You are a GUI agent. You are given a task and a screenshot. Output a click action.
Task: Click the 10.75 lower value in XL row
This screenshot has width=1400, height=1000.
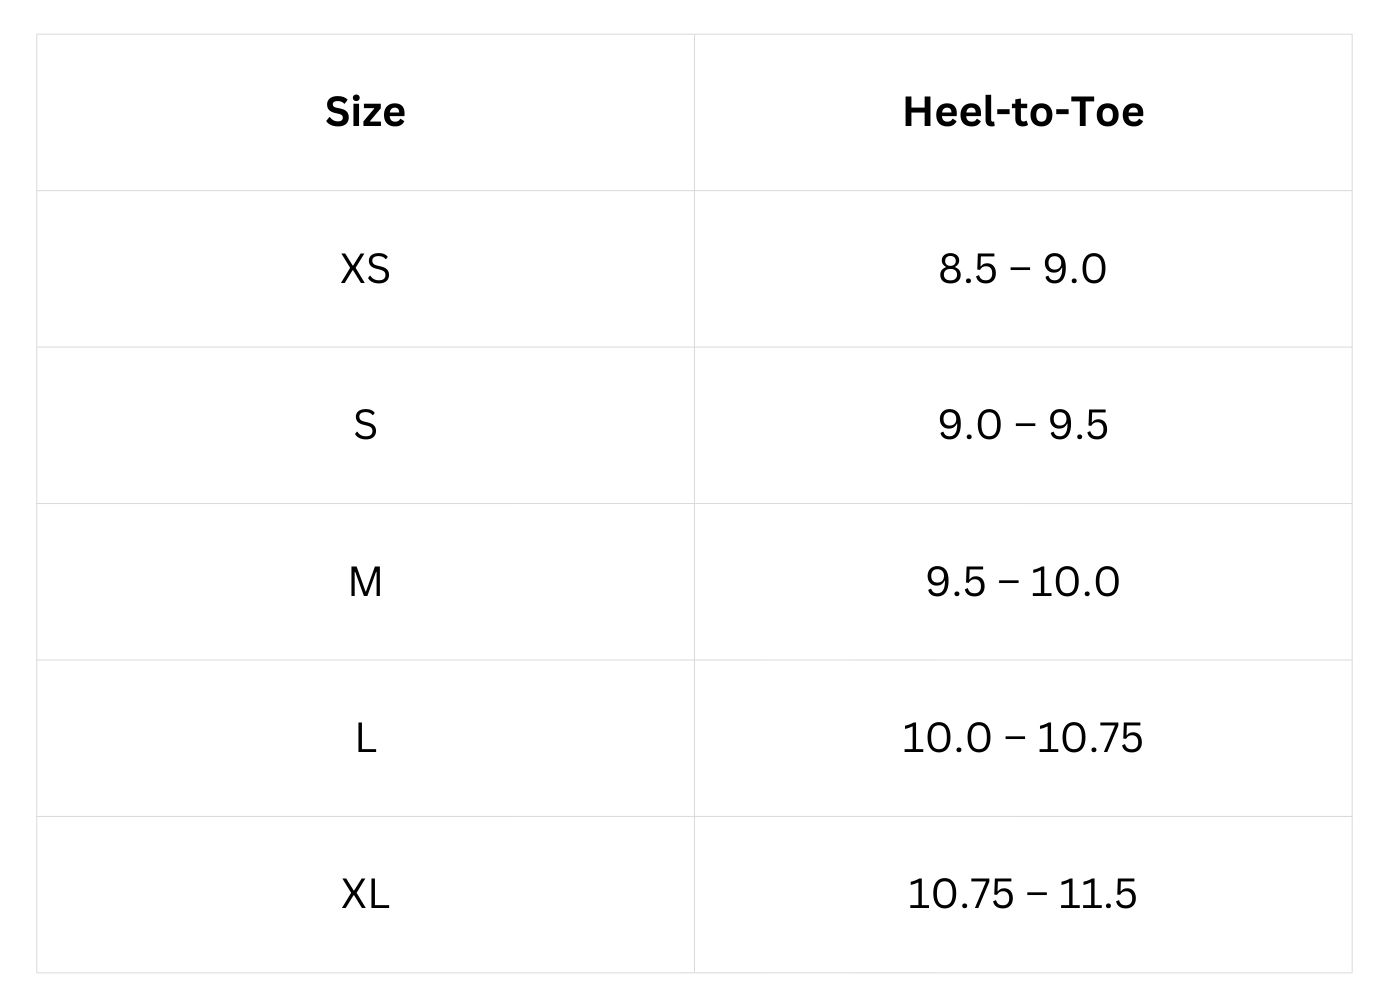[x=960, y=894]
